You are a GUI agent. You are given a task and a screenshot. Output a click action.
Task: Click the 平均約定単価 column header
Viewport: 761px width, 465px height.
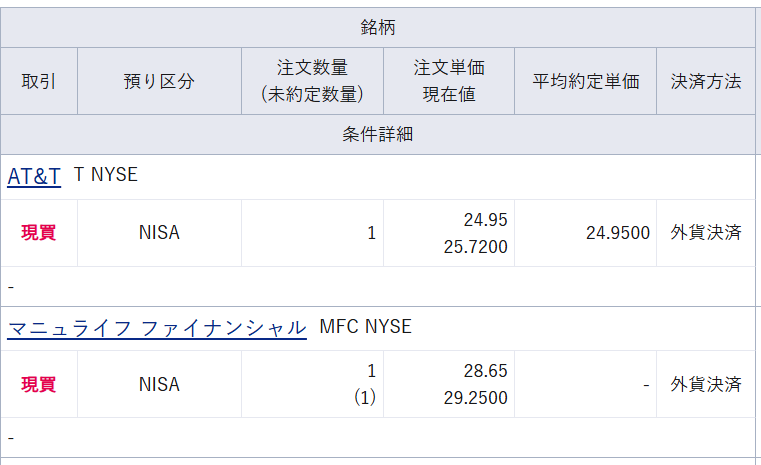pyautogui.click(x=586, y=81)
